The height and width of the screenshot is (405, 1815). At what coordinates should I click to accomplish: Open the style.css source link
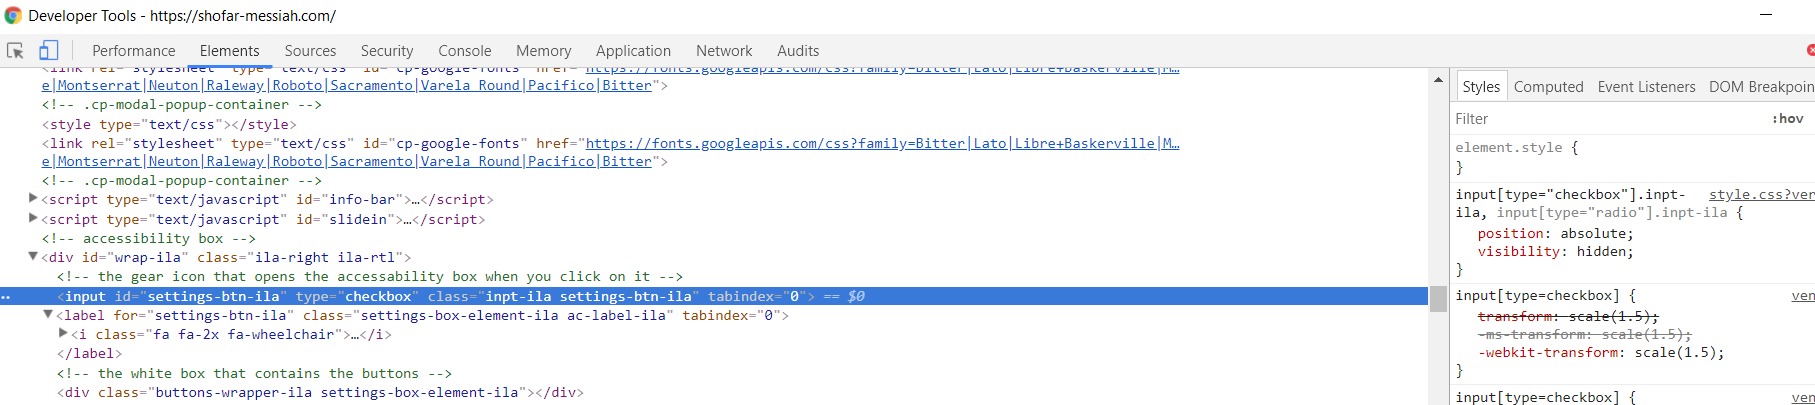(1761, 194)
